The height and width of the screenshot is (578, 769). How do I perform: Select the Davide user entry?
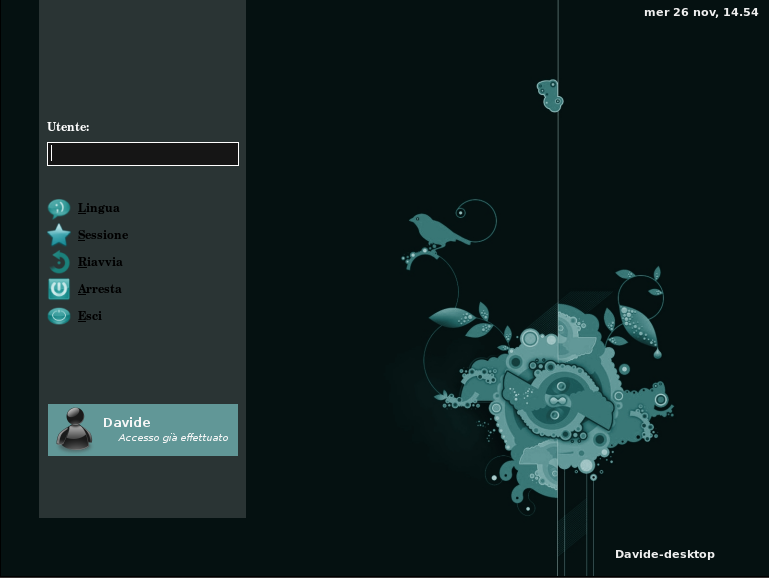tap(143, 430)
